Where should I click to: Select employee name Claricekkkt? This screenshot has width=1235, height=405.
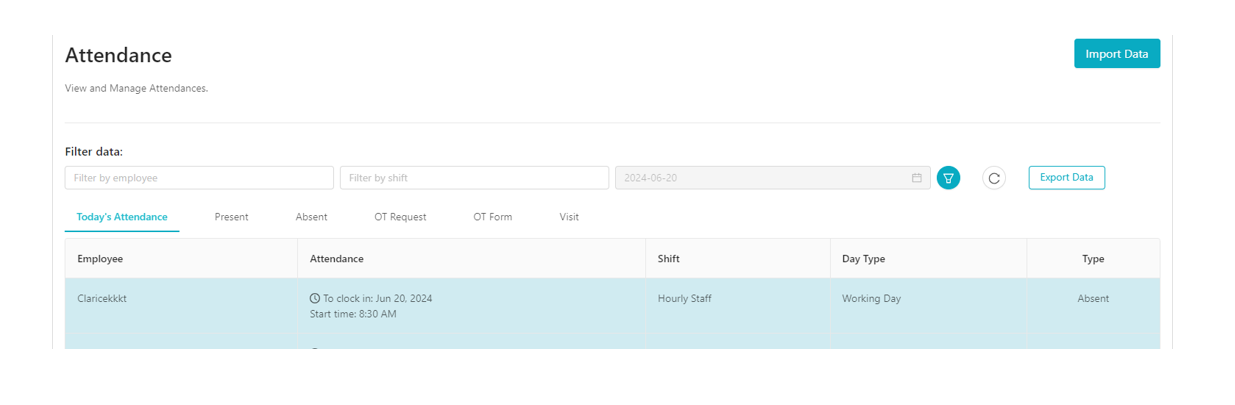(x=102, y=299)
